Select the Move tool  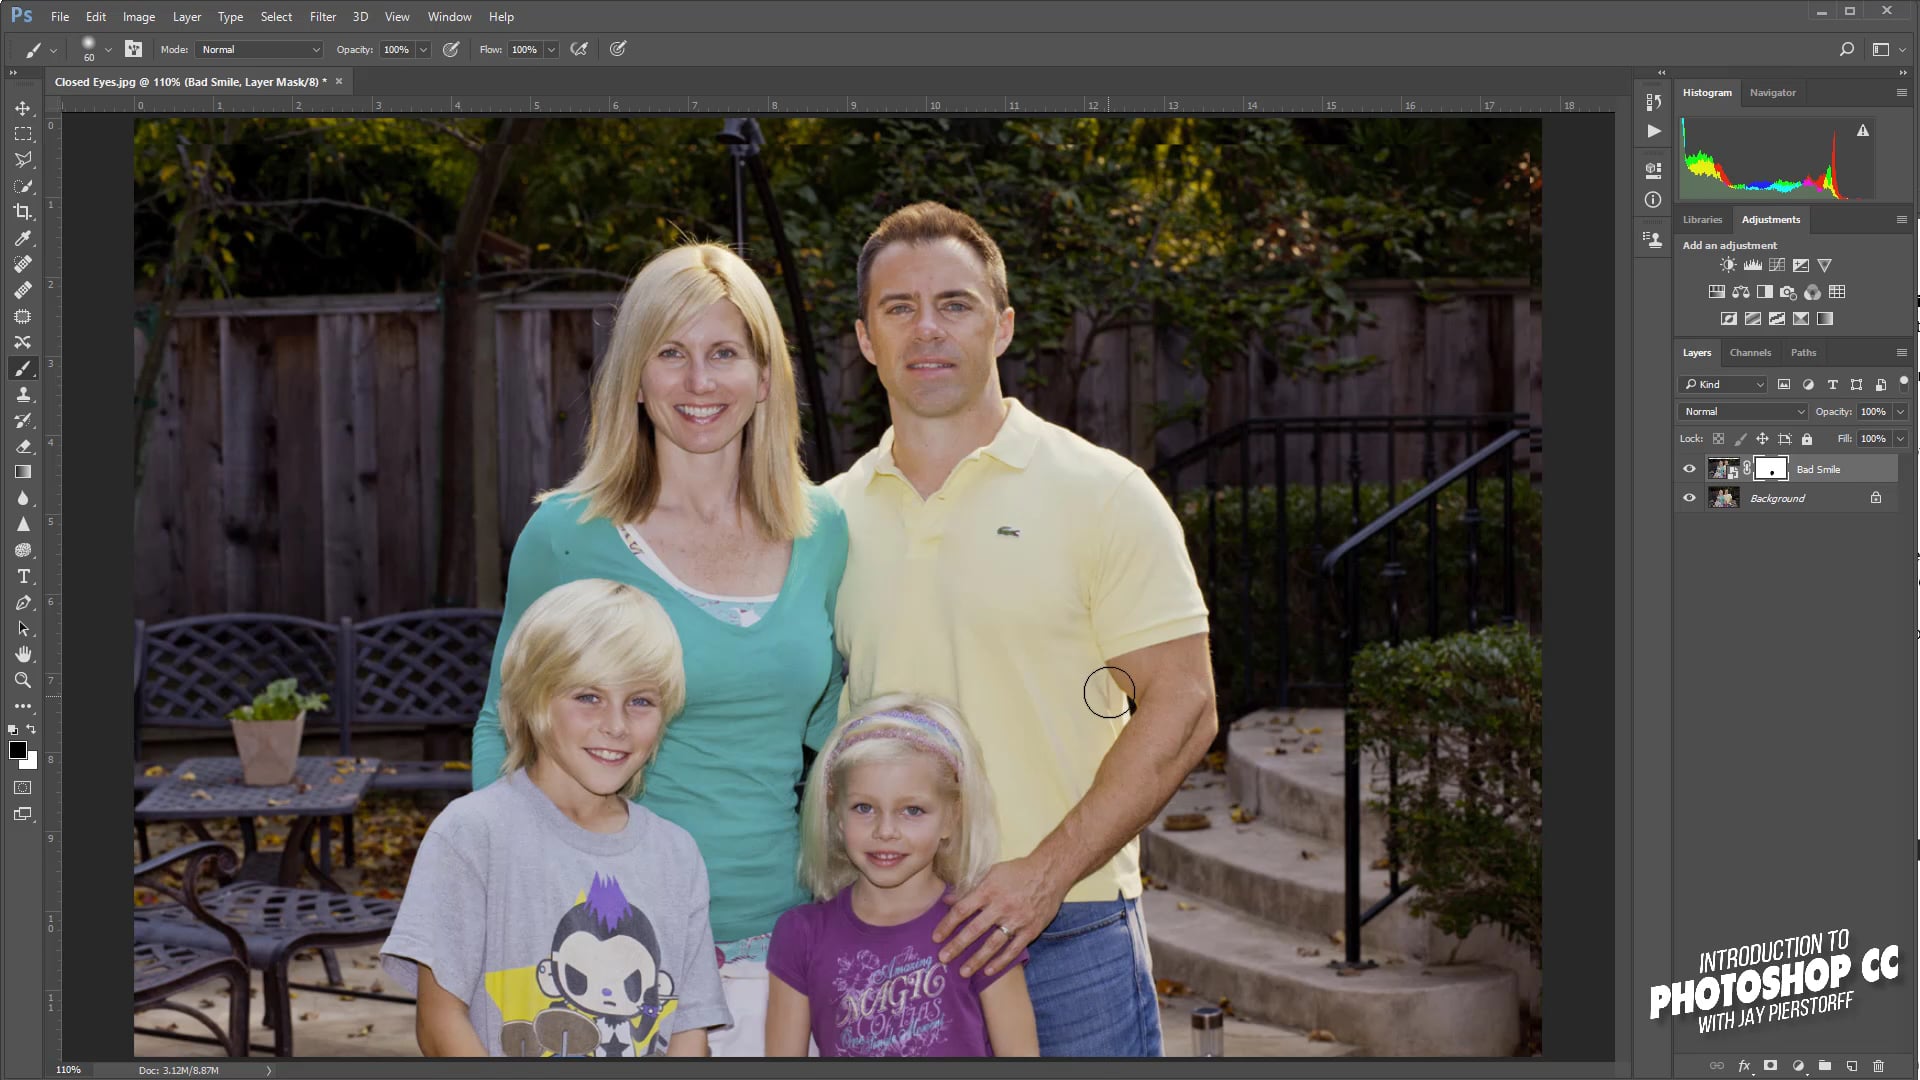pyautogui.click(x=23, y=108)
